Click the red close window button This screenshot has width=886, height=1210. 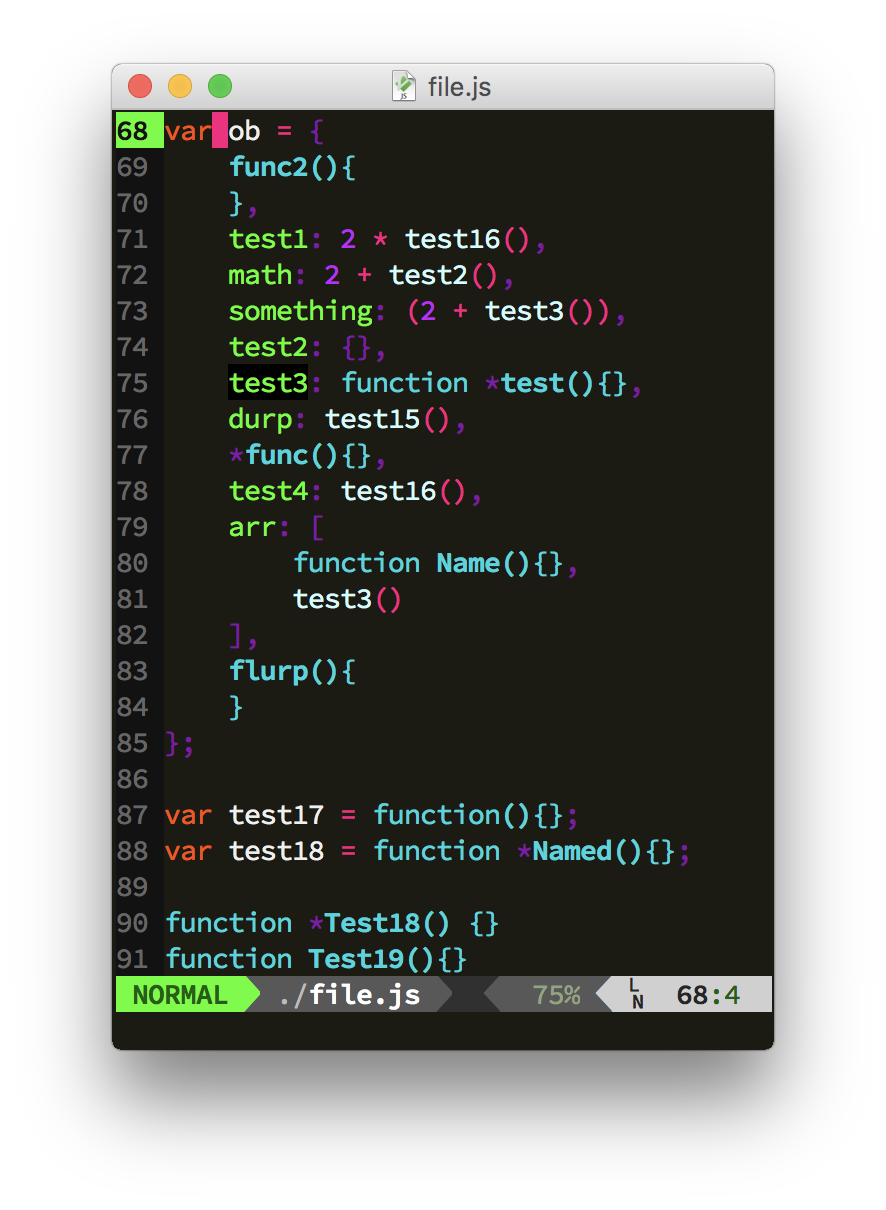140,86
